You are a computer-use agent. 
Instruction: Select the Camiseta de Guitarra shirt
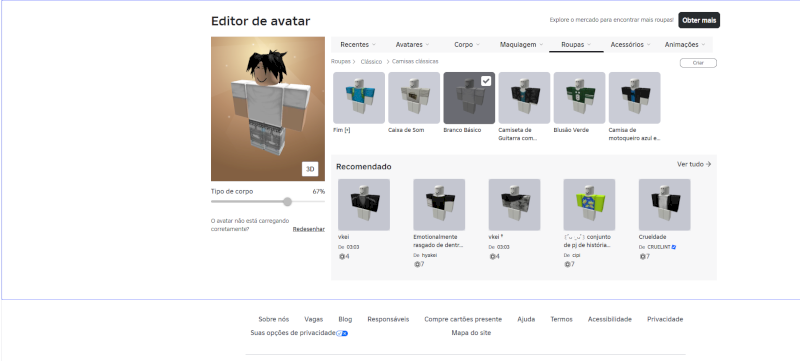click(x=524, y=97)
